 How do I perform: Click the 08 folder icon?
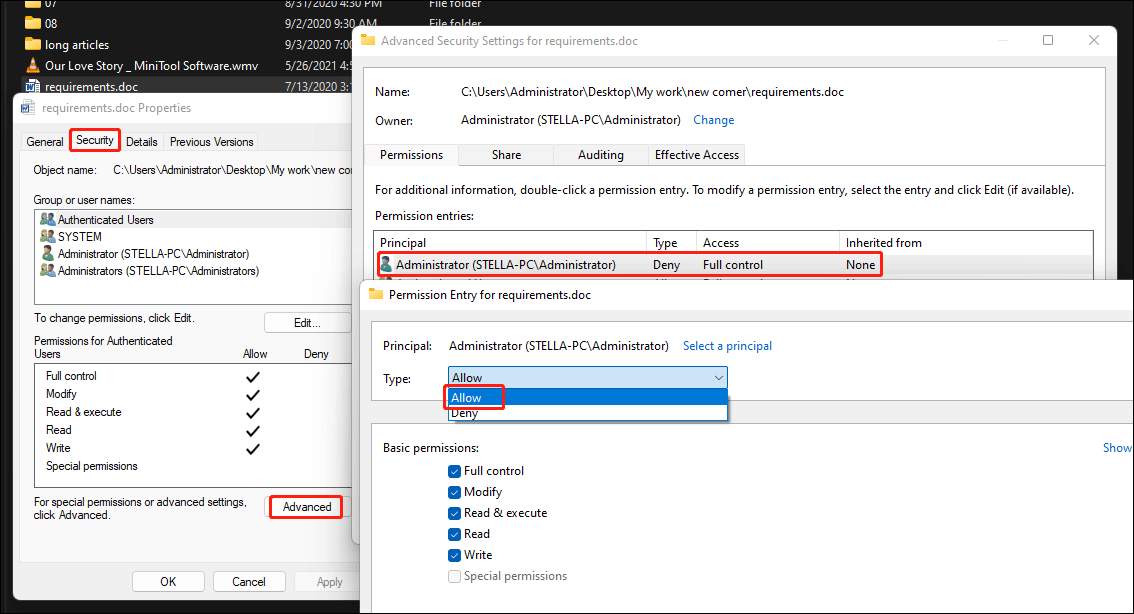[32, 22]
